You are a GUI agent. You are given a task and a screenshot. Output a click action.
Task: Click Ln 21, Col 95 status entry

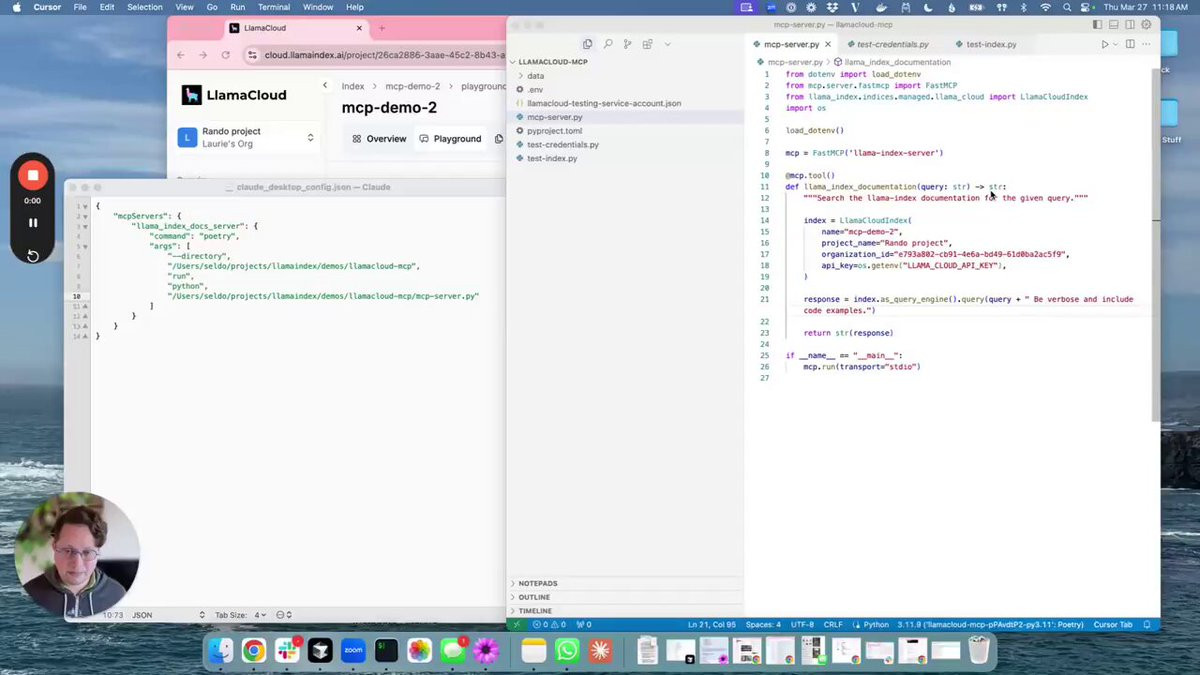click(x=712, y=624)
